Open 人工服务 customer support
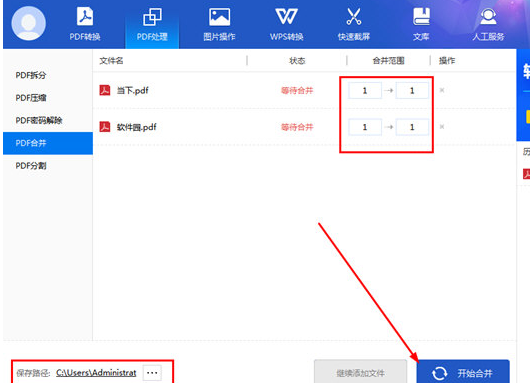The width and height of the screenshot is (530, 383). pos(488,24)
